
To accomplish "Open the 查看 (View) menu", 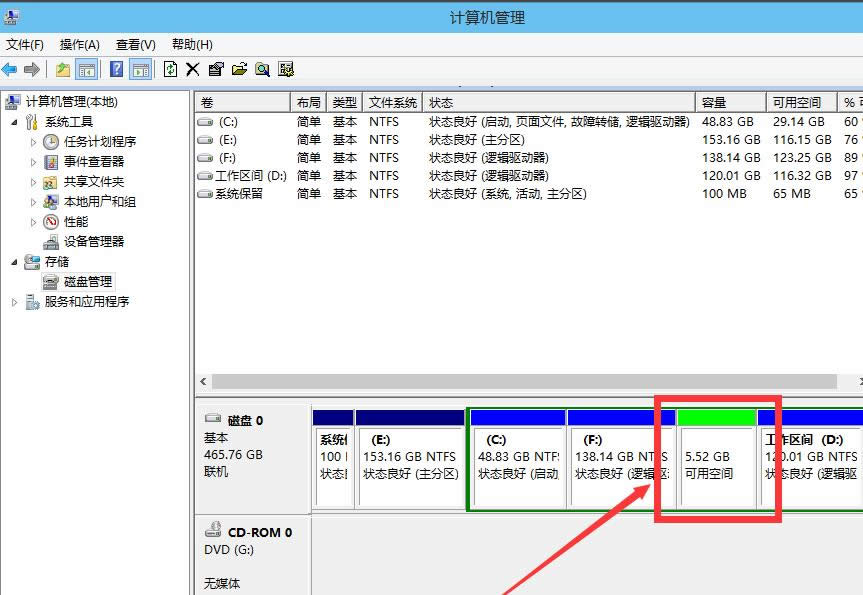I will pyautogui.click(x=134, y=44).
